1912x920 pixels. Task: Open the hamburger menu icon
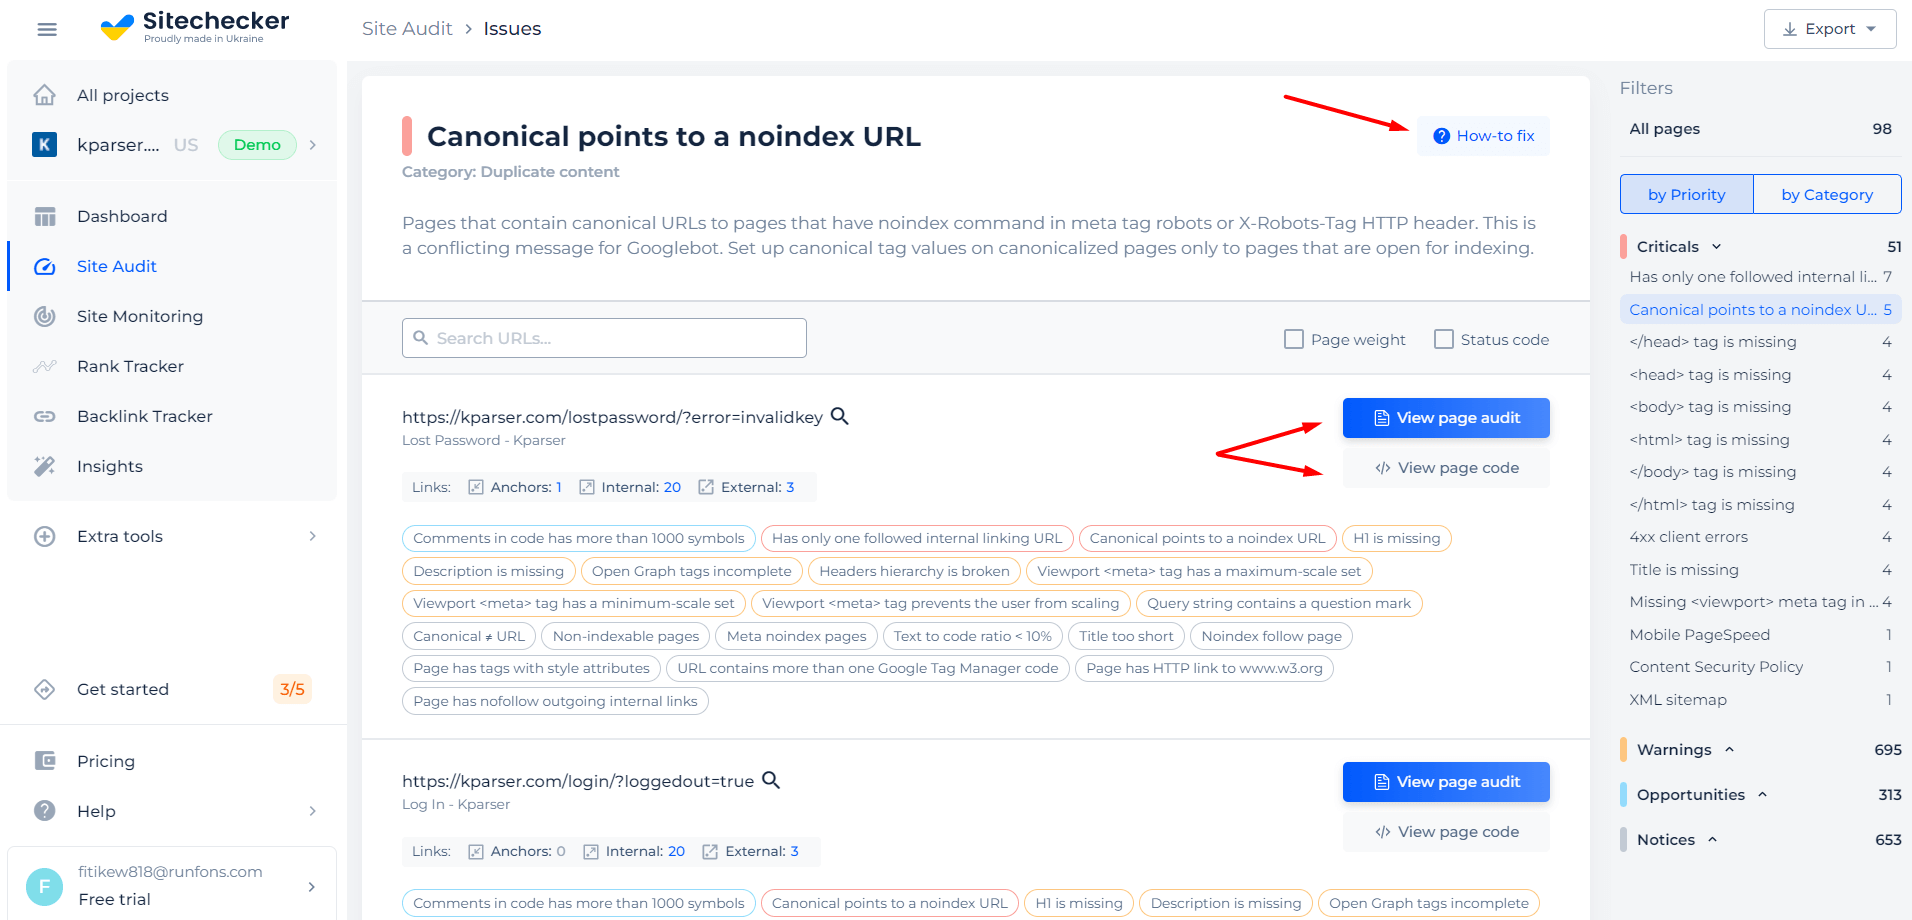pos(47,29)
